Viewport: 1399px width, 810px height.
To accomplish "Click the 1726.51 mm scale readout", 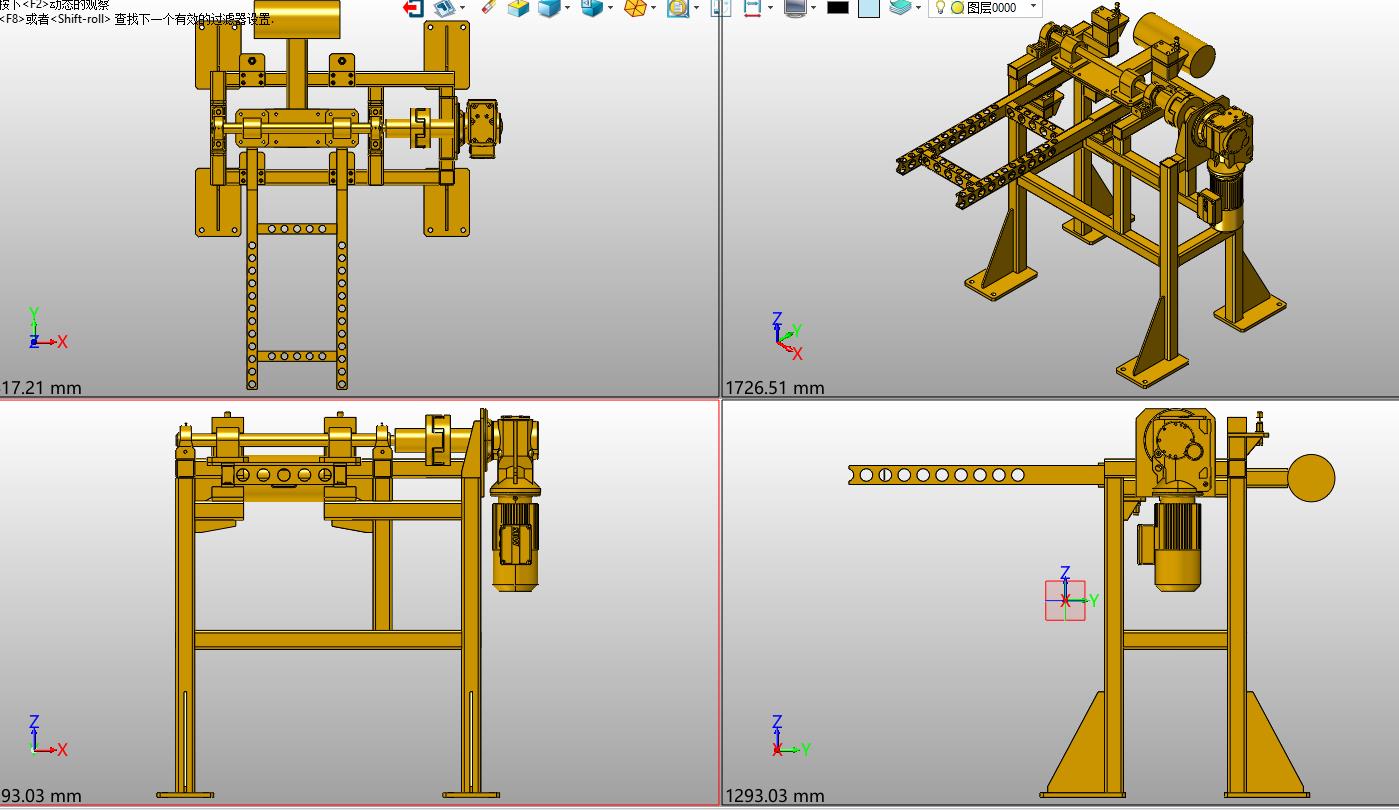I will pyautogui.click(x=774, y=387).
